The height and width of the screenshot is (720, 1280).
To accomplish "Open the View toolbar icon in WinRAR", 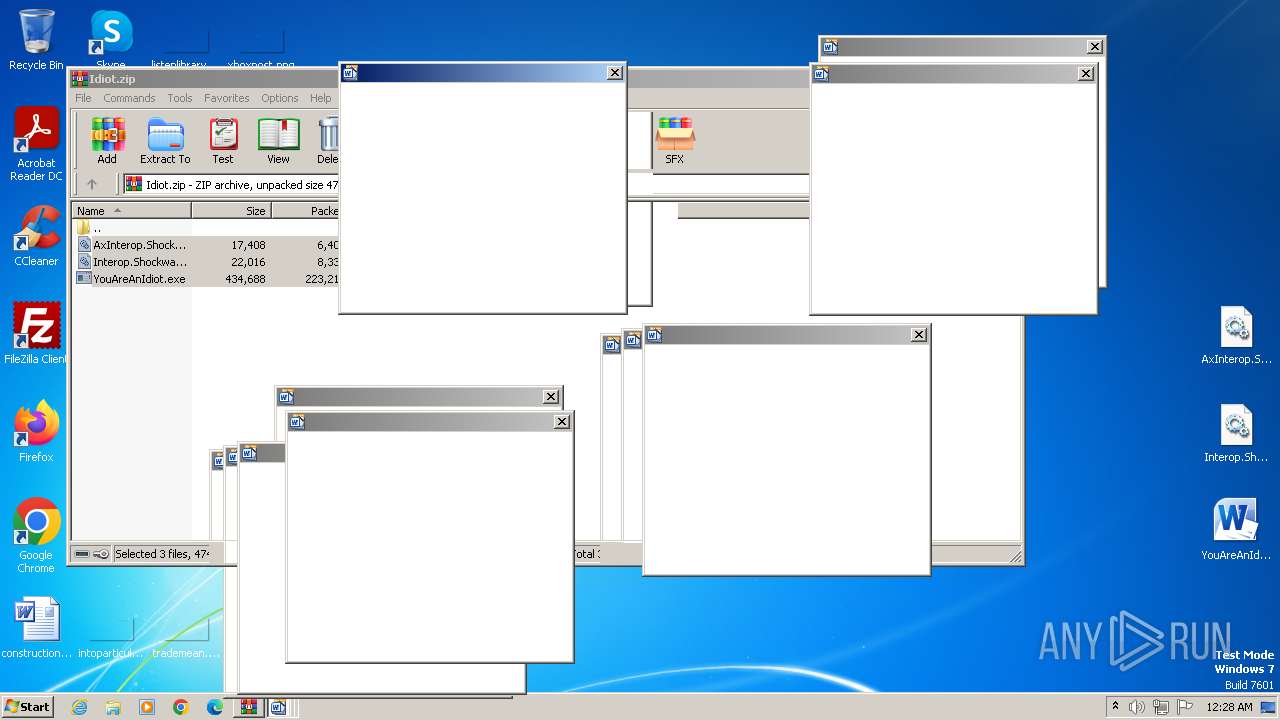I will tap(278, 141).
